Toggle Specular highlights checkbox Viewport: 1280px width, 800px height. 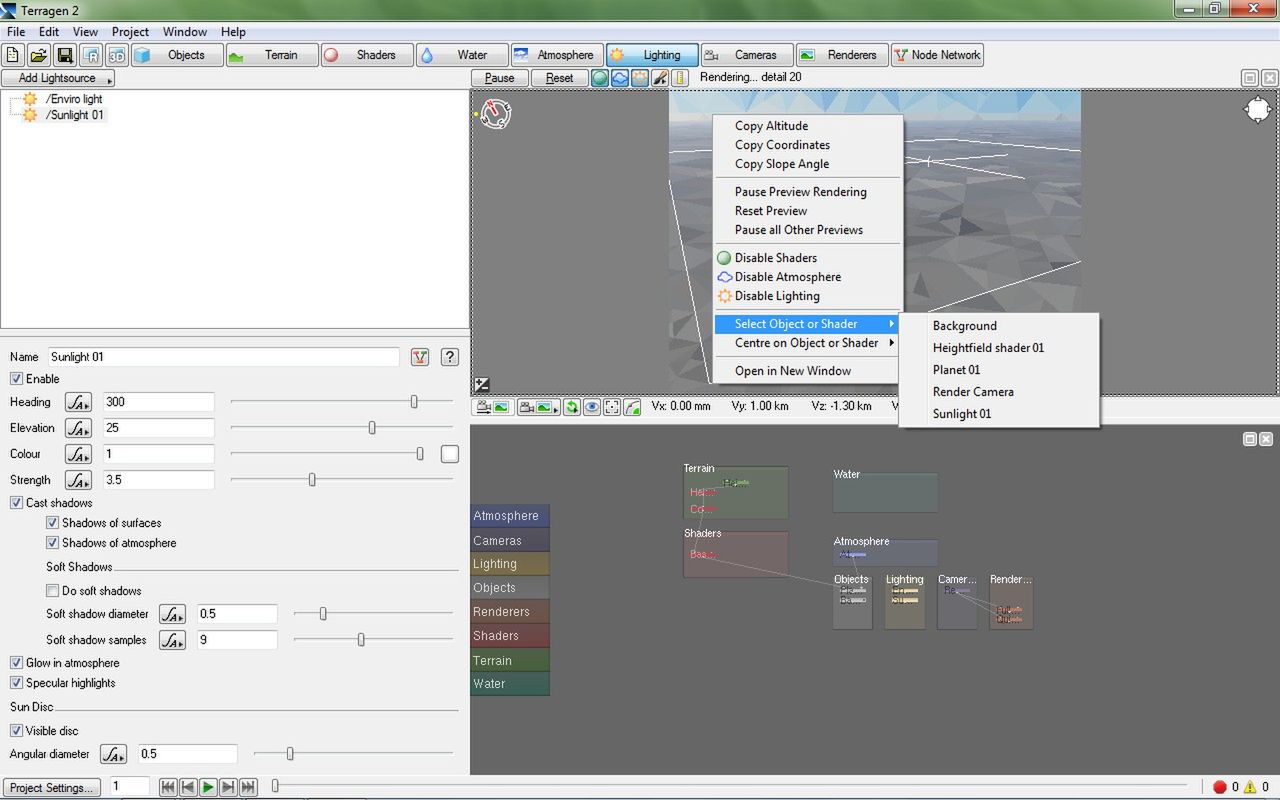16,683
